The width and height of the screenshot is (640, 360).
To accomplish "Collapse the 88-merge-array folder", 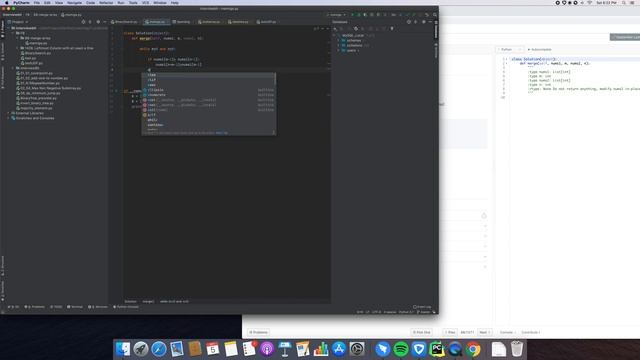I will (18, 38).
